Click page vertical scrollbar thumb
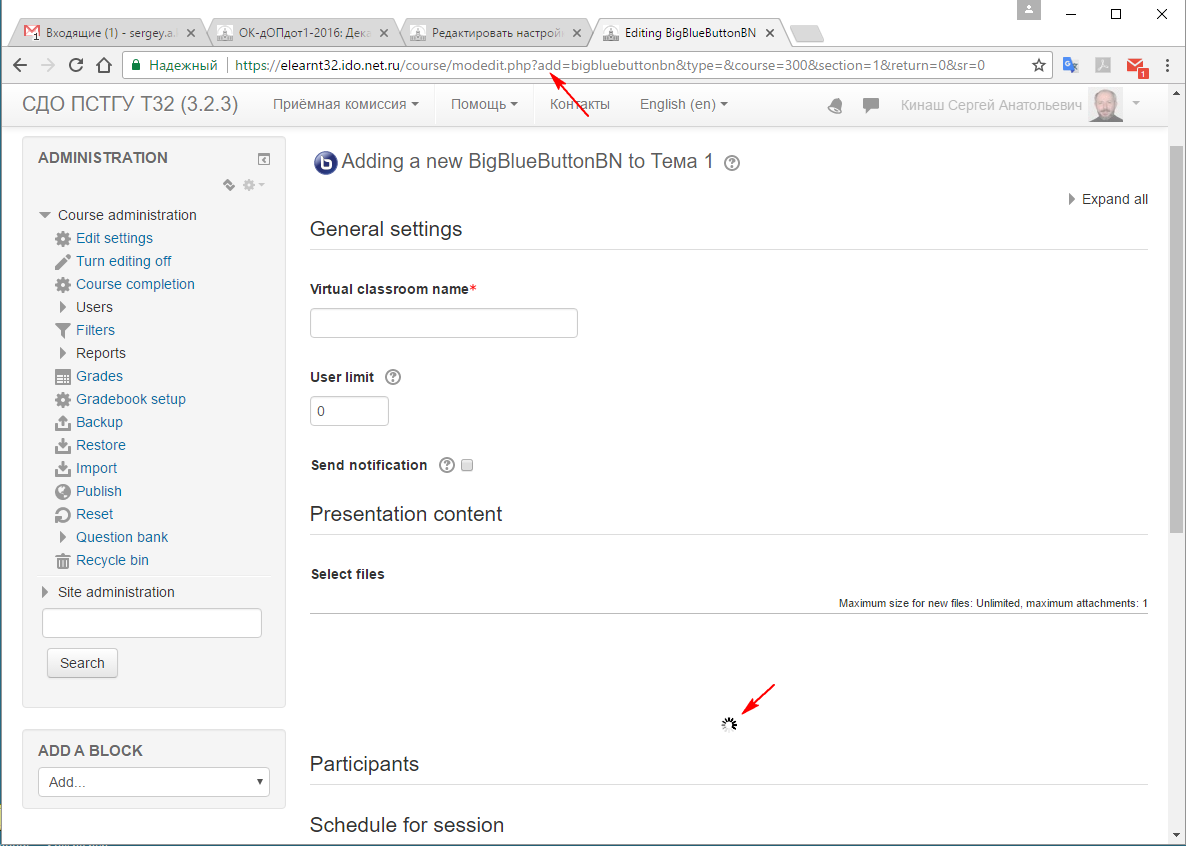Image resolution: width=1186 pixels, height=846 pixels. 1176,339
